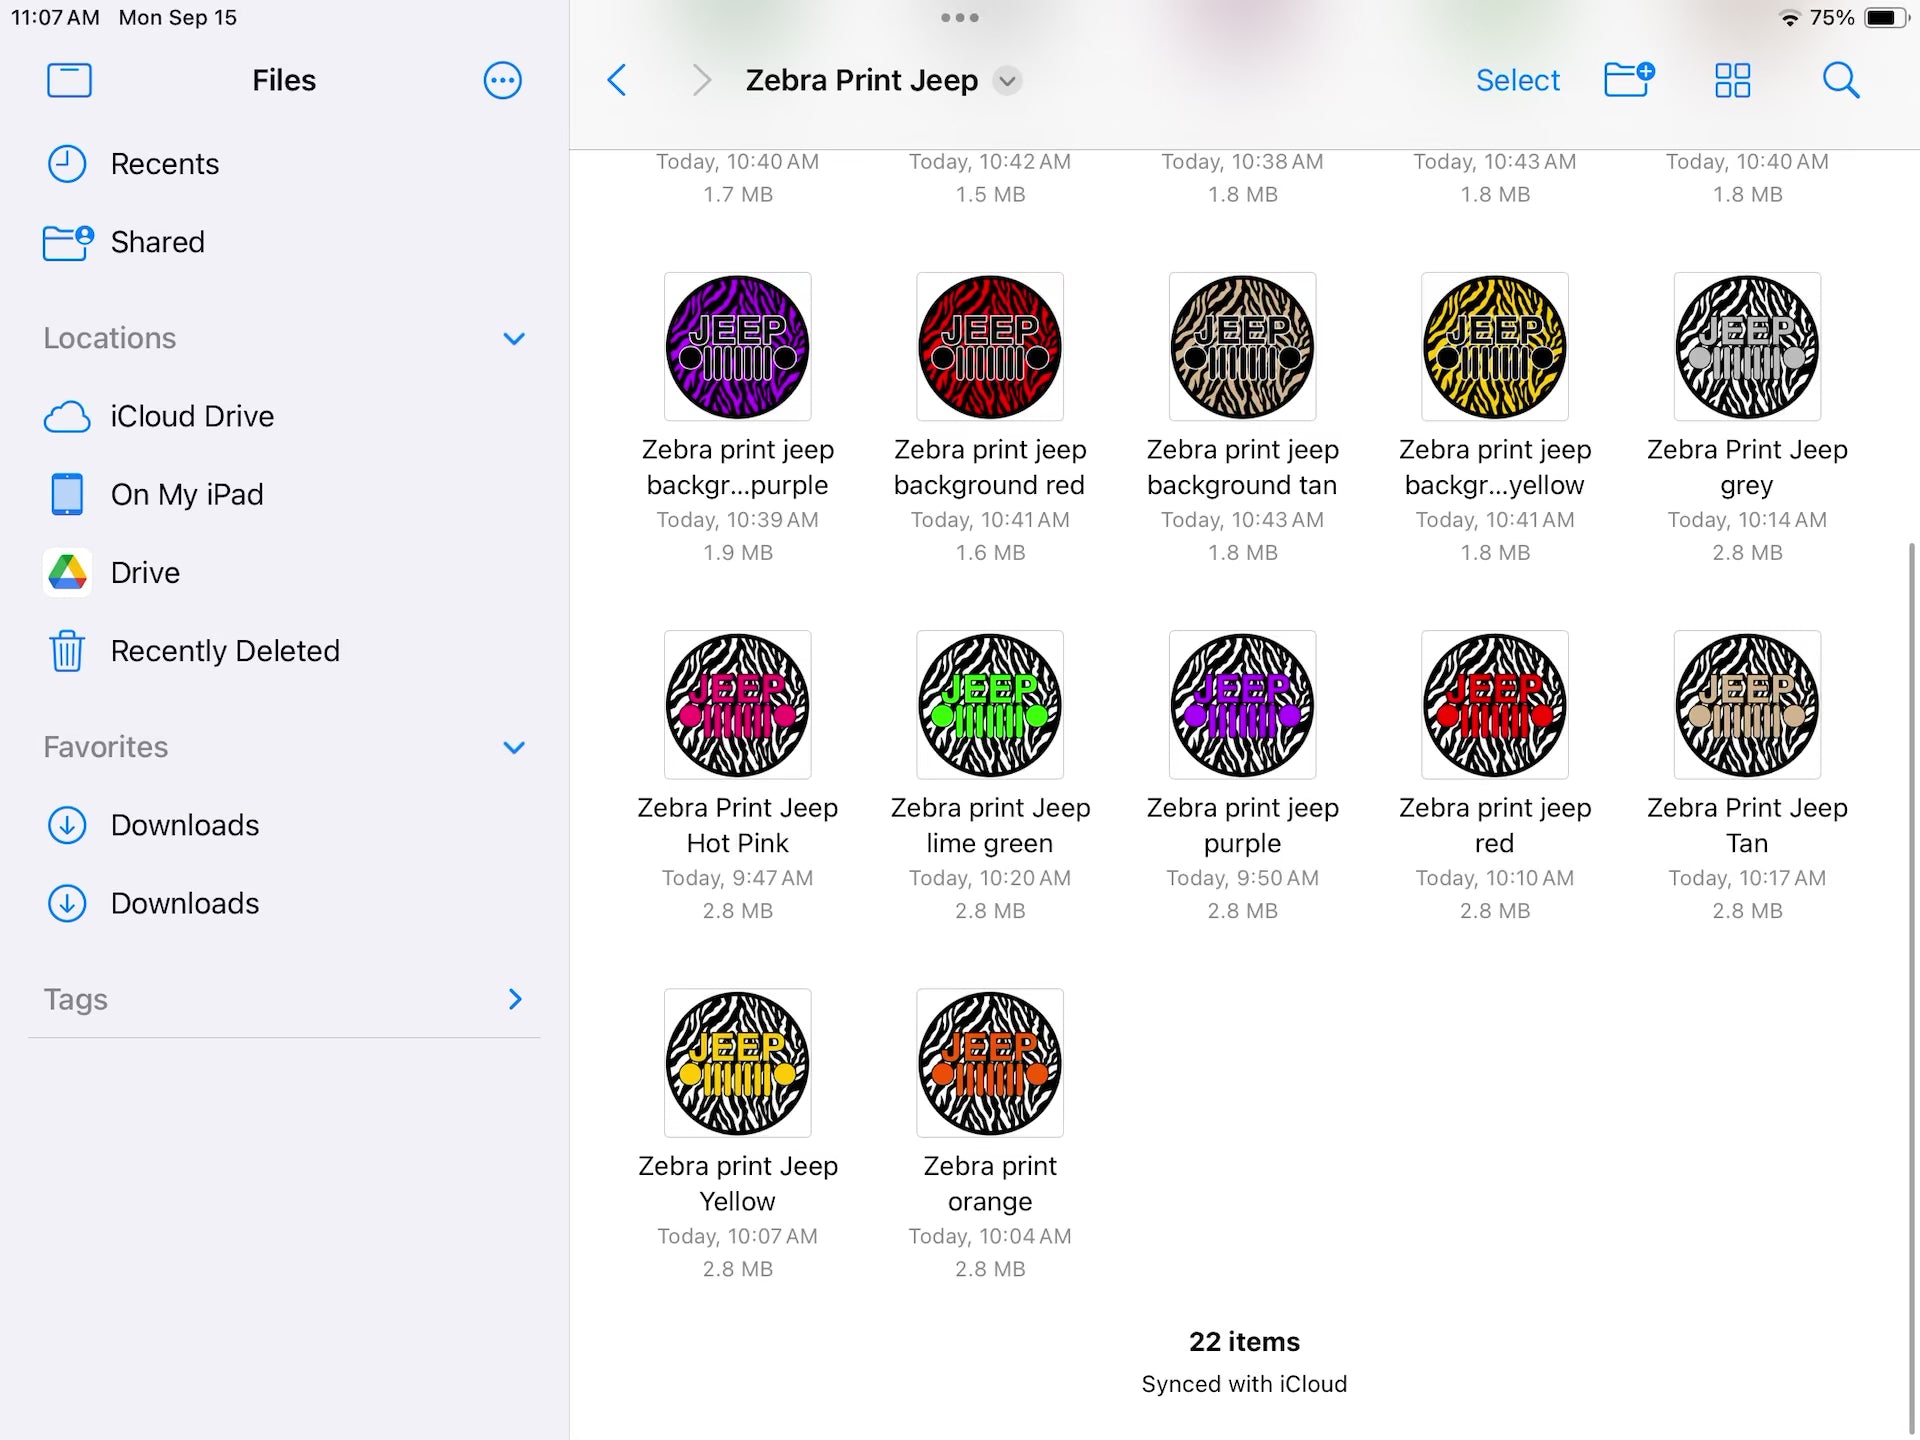The height and width of the screenshot is (1440, 1920).
Task: Open the Files more options ellipsis
Action: click(x=502, y=80)
